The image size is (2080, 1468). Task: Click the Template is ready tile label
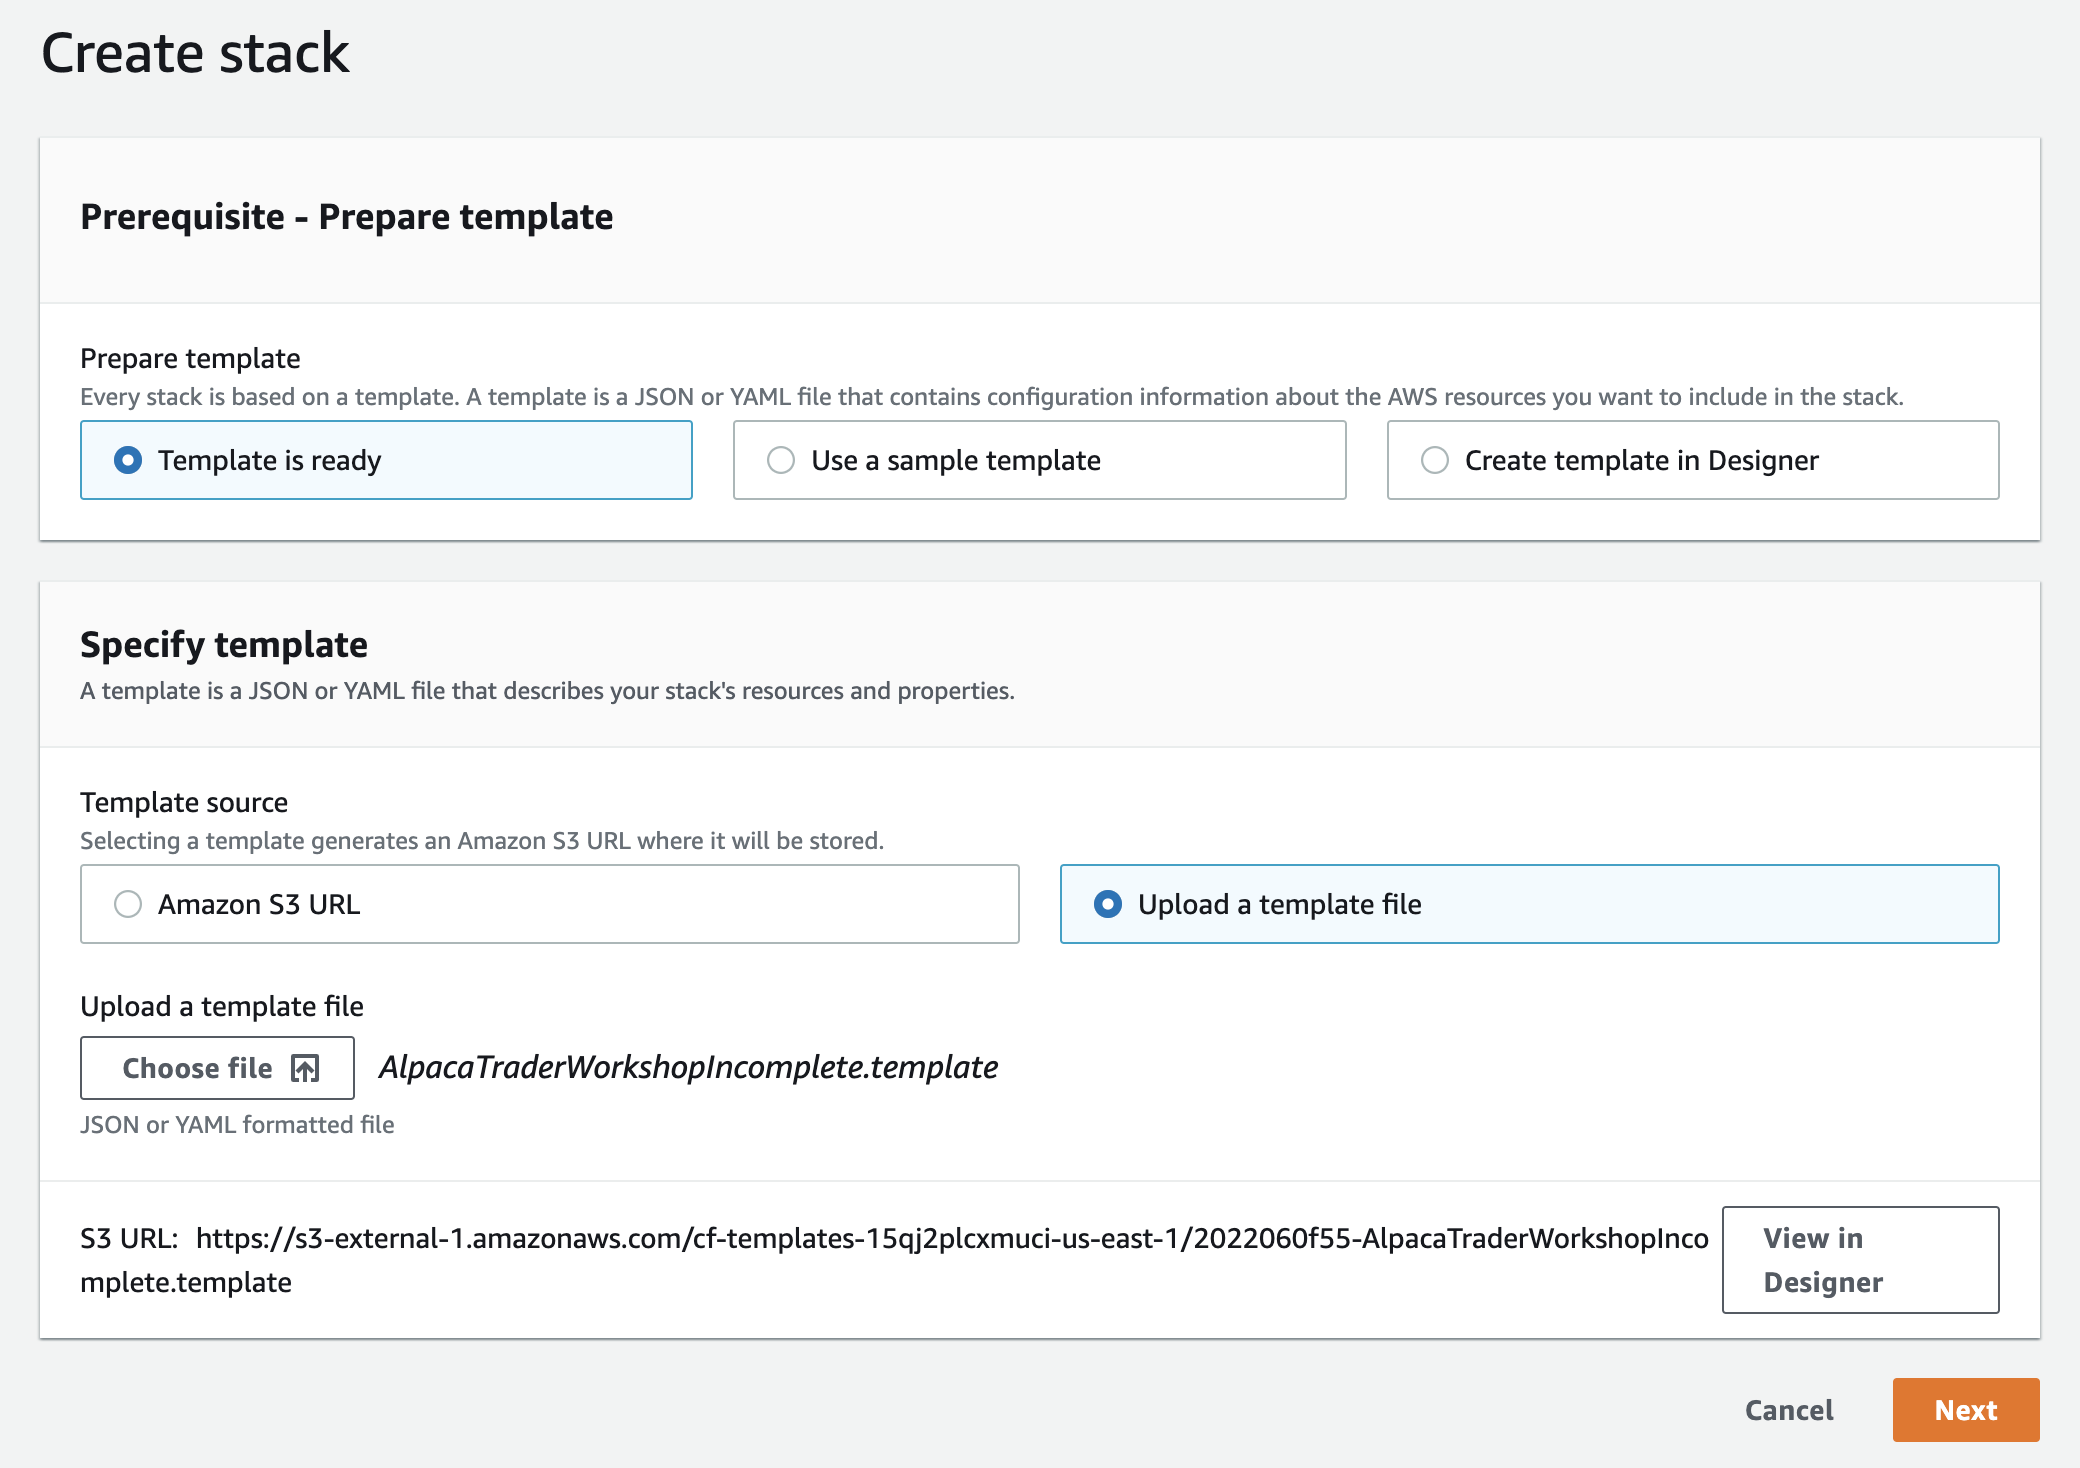pos(269,460)
